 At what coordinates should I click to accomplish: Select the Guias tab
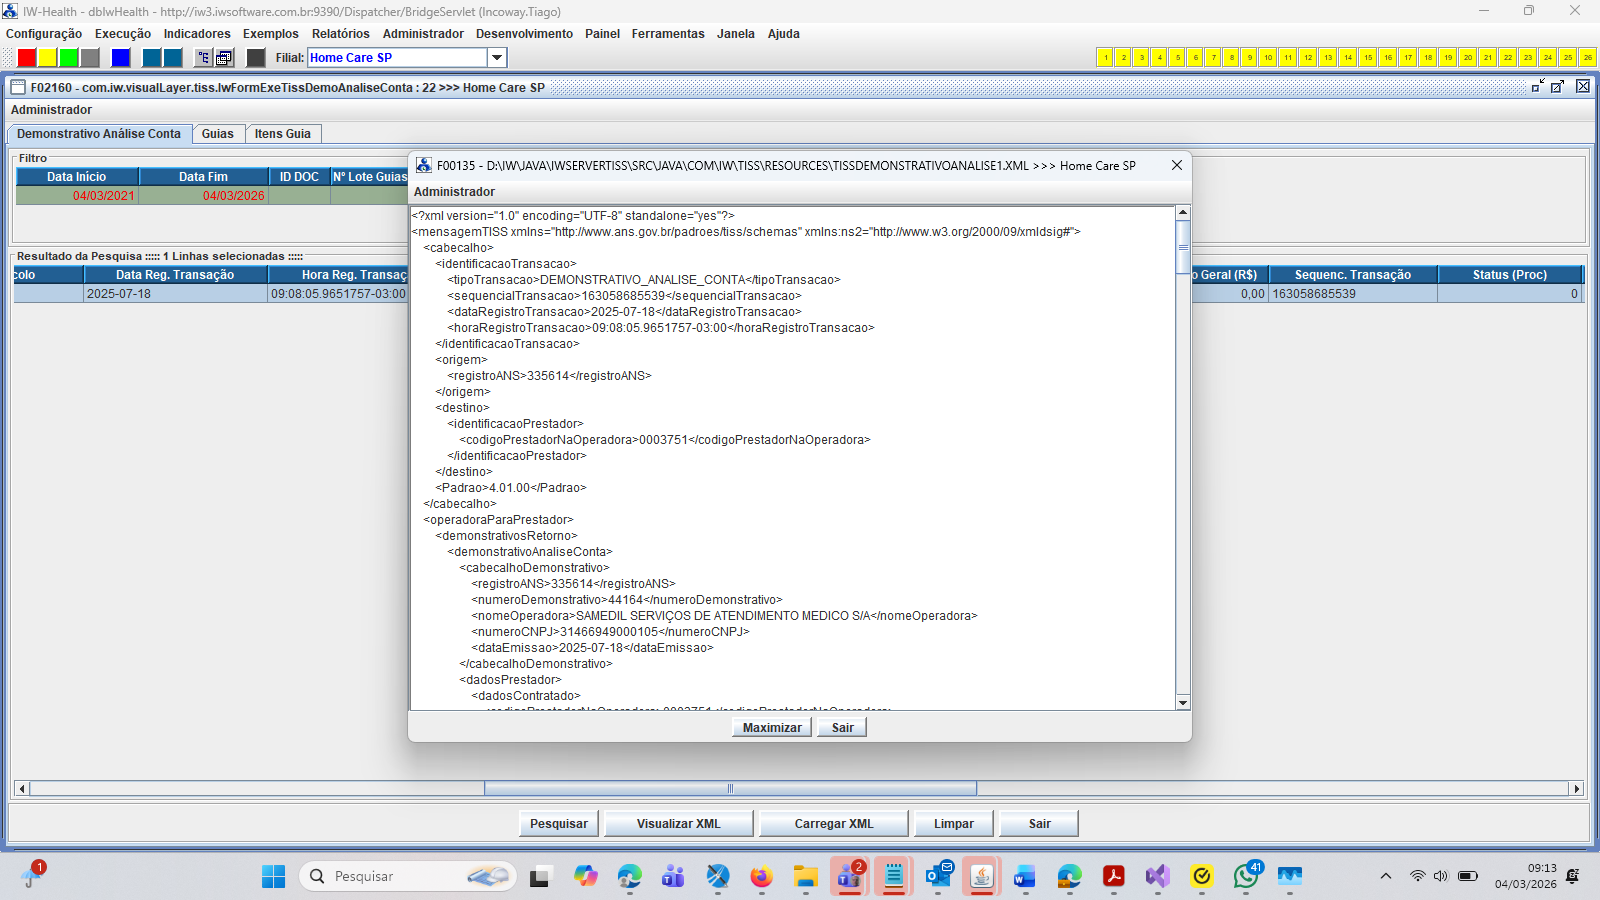[x=217, y=134]
